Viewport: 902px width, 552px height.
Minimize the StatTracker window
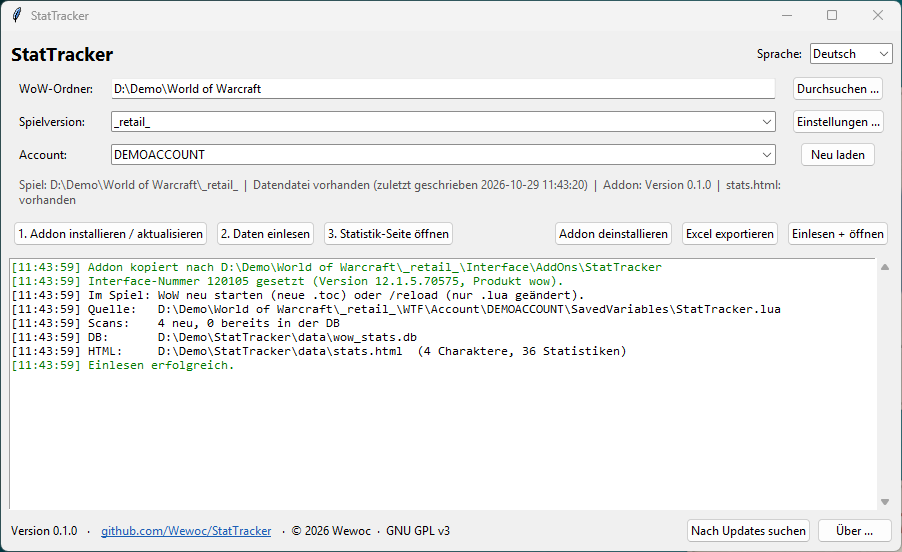pyautogui.click(x=787, y=16)
